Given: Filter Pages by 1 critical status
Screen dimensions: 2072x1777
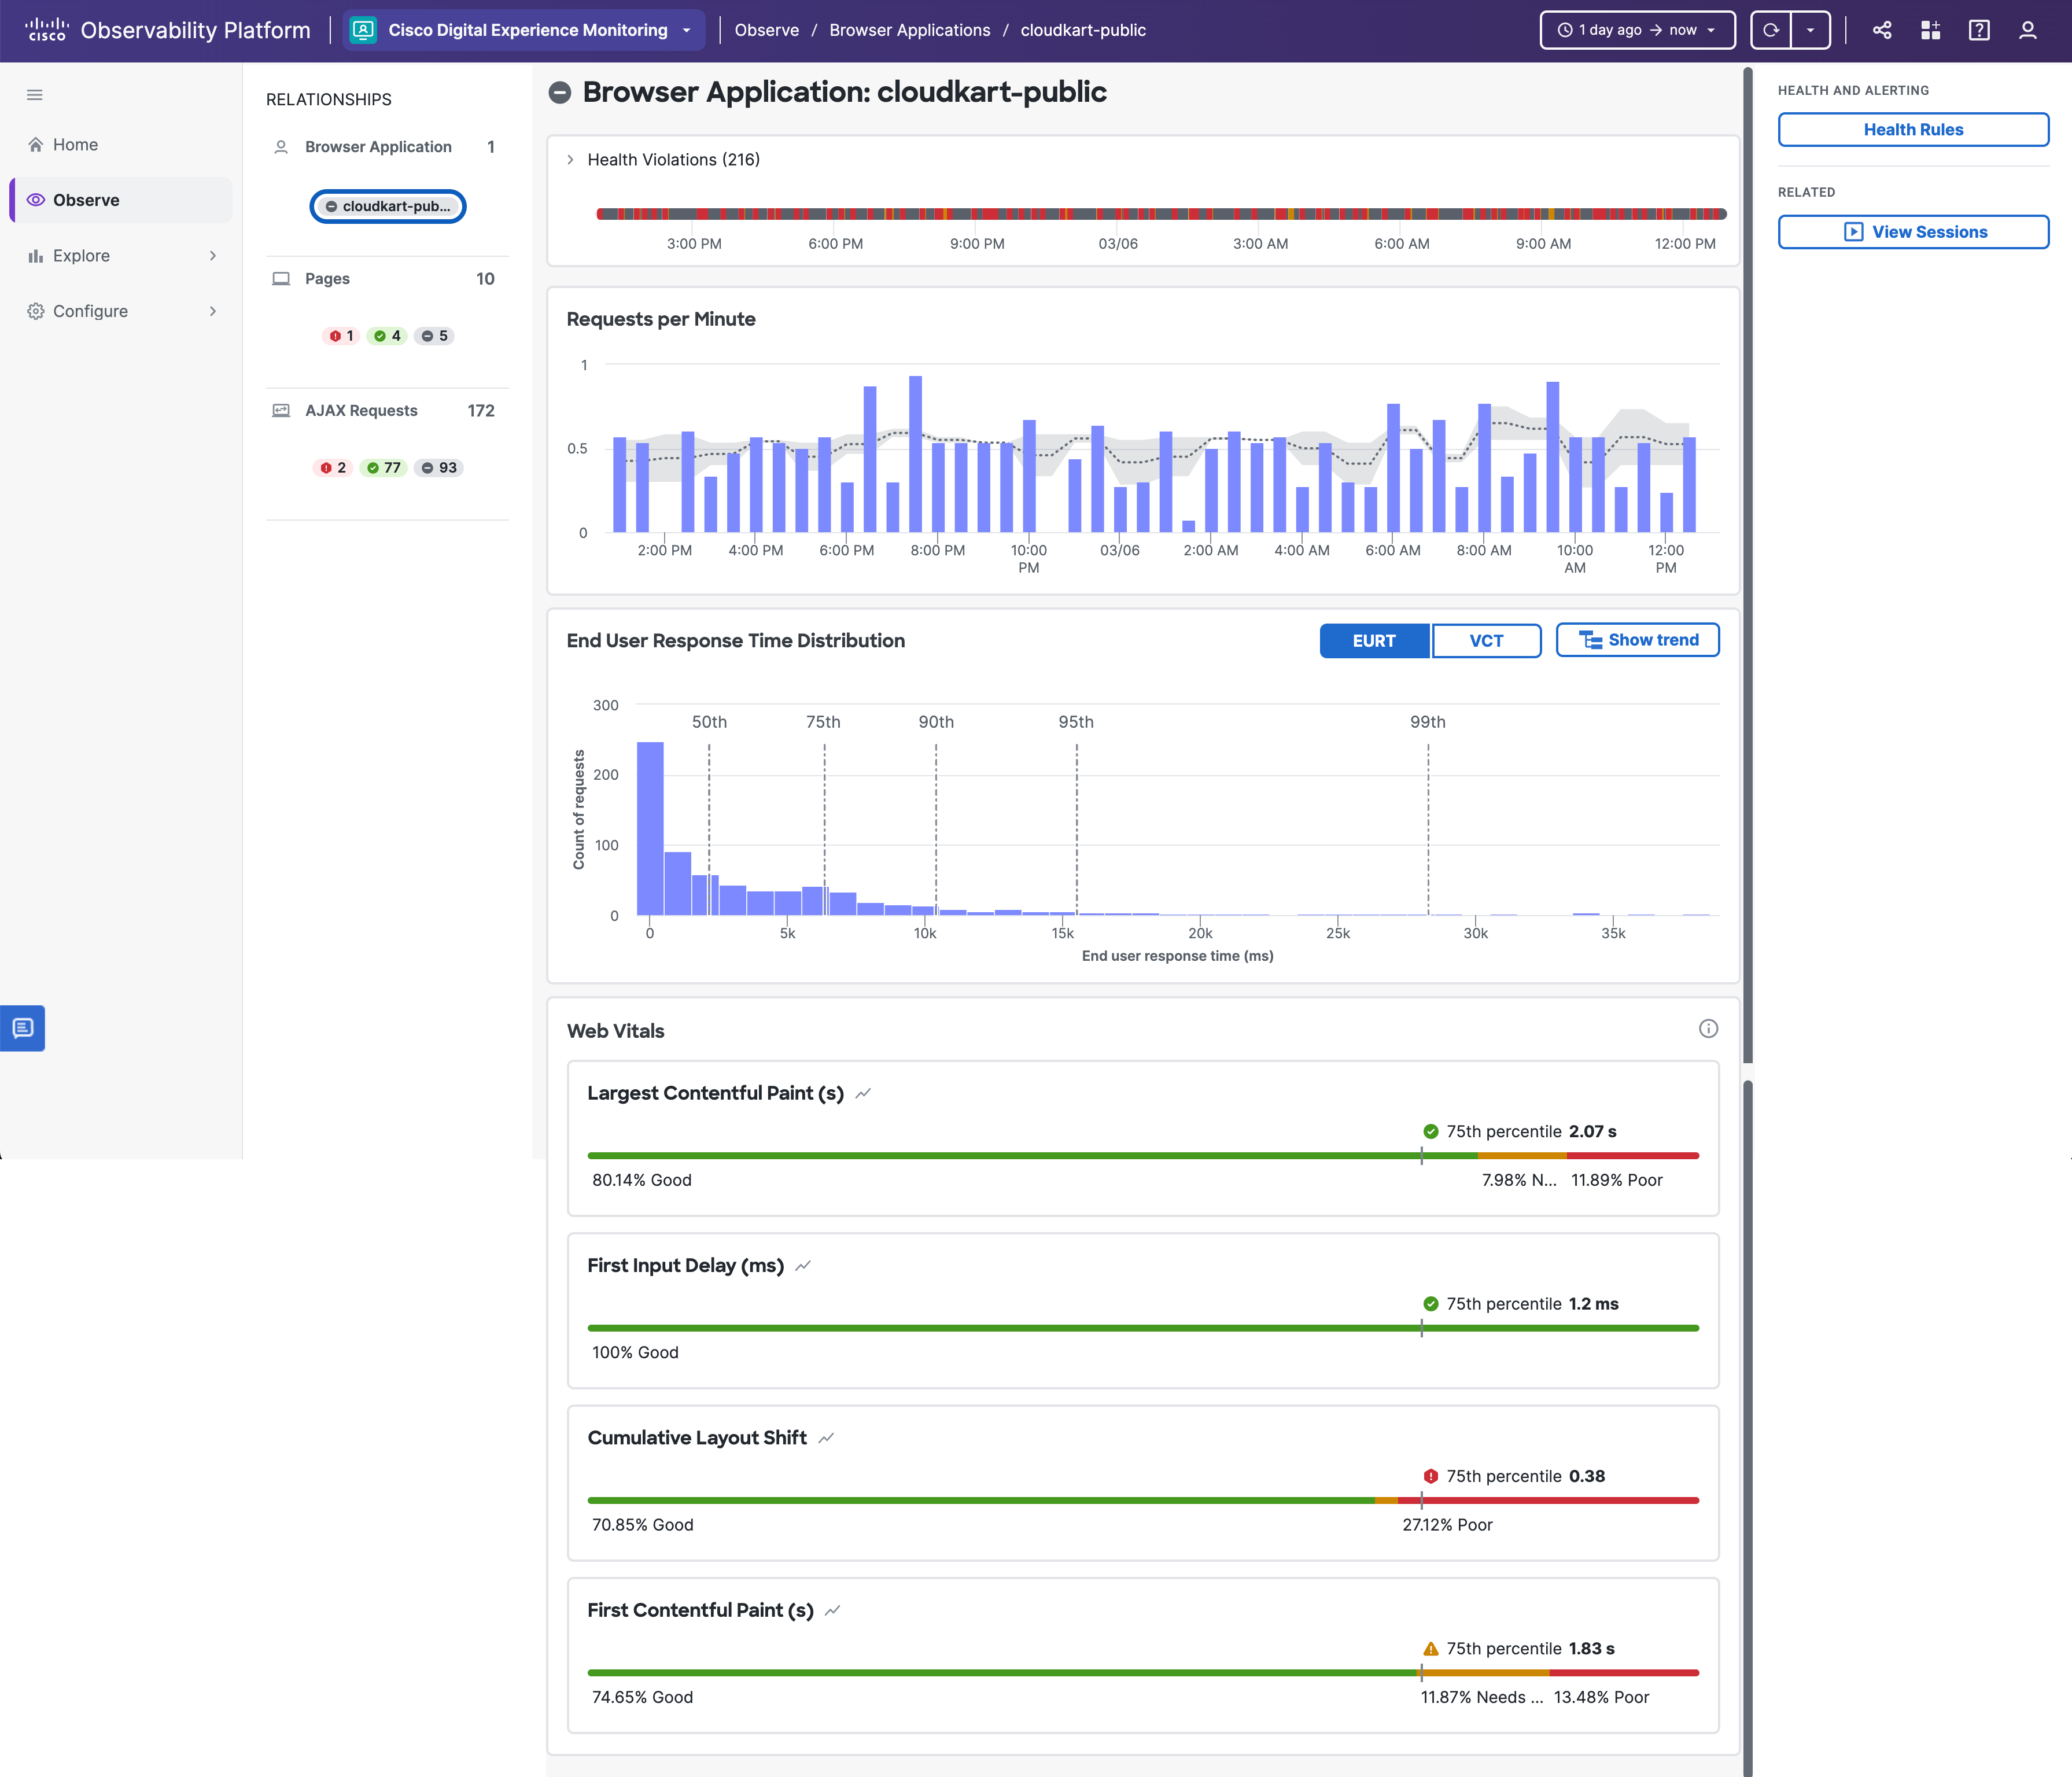Looking at the screenshot, I should 341,336.
